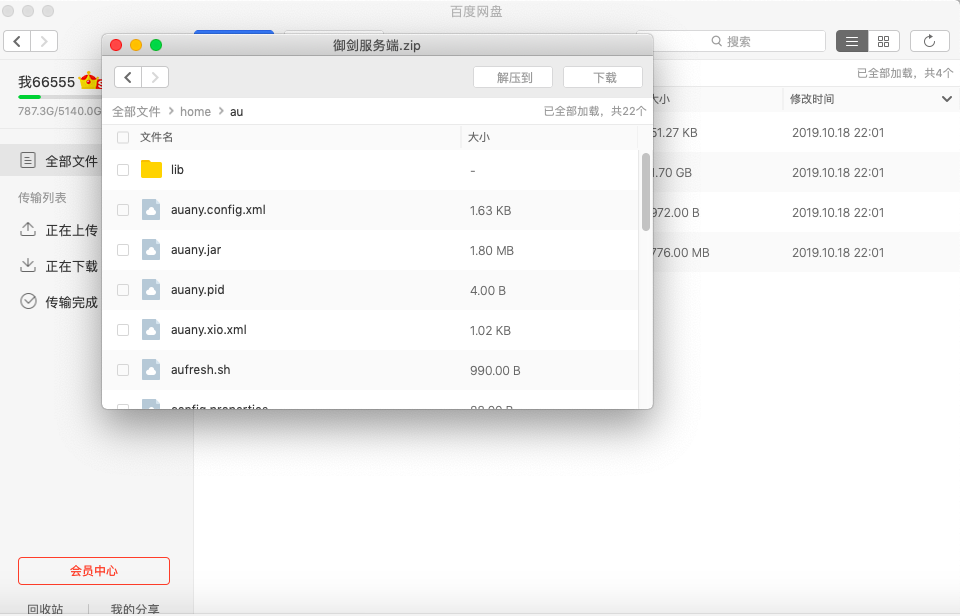The height and width of the screenshot is (616, 960).
Task: Click back arrow in zip preview window
Action: pyautogui.click(x=128, y=77)
